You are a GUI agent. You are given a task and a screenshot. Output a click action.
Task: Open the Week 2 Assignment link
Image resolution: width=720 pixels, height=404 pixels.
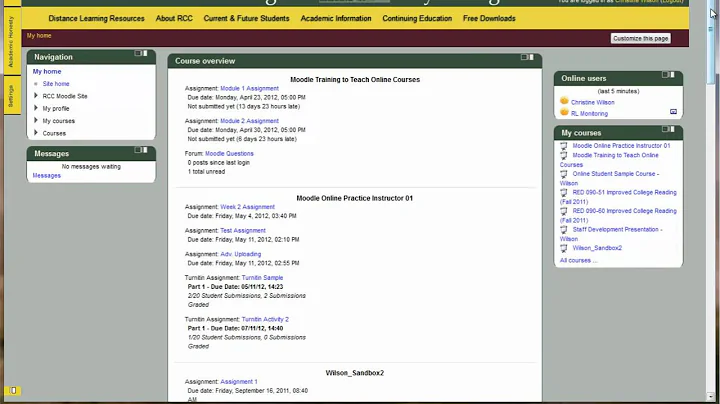248,207
